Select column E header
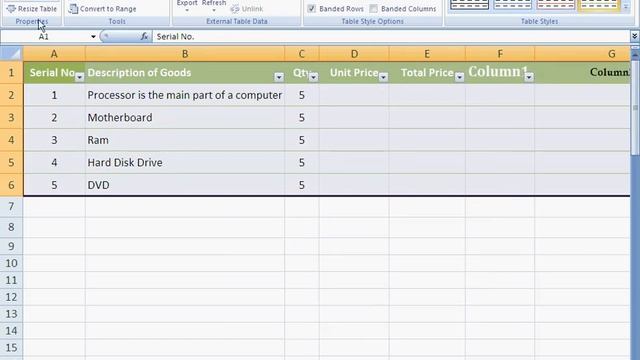The image size is (640, 360). [x=427, y=54]
